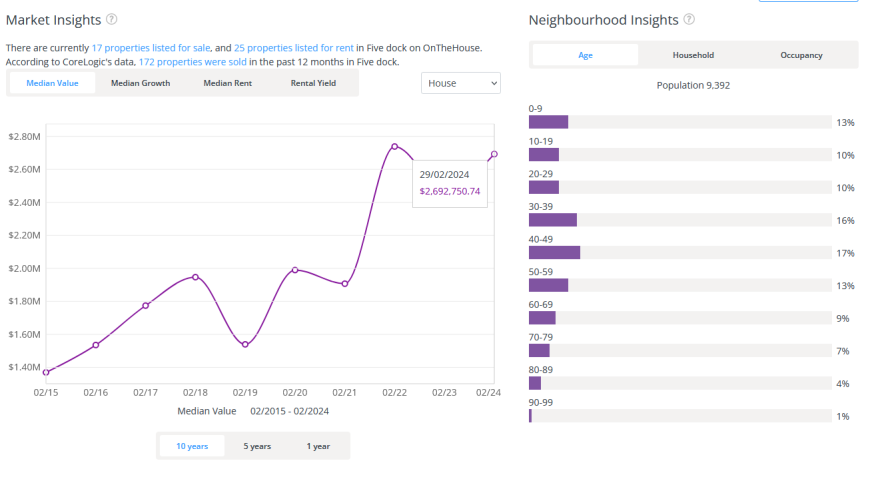Choose the 10 years range button
The image size is (870, 489).
tap(192, 446)
